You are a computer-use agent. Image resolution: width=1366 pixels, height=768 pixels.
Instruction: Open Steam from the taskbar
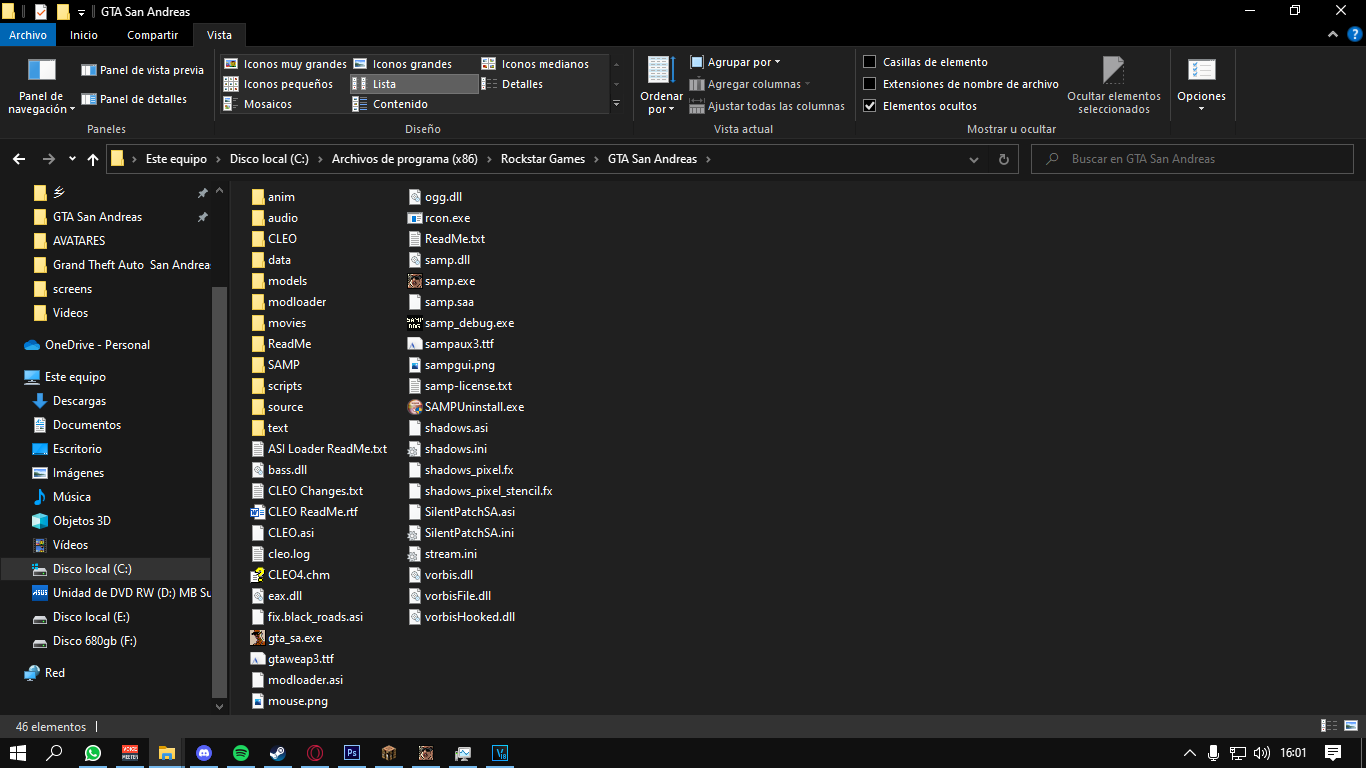[278, 753]
